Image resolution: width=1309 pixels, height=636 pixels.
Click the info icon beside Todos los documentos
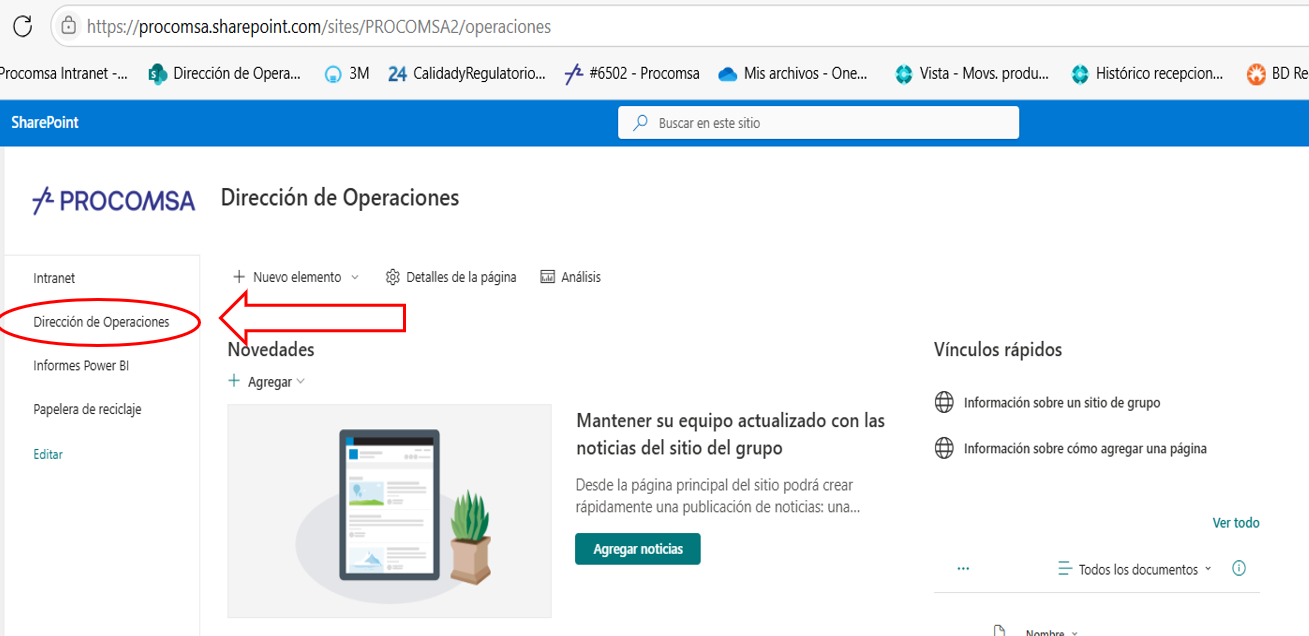[1239, 569]
